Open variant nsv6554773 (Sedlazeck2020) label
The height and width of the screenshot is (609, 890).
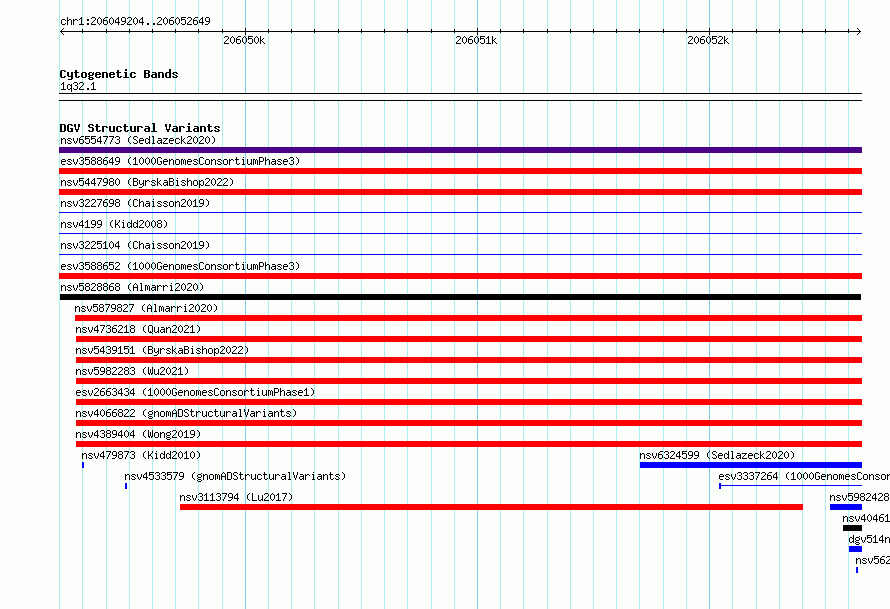click(x=138, y=140)
